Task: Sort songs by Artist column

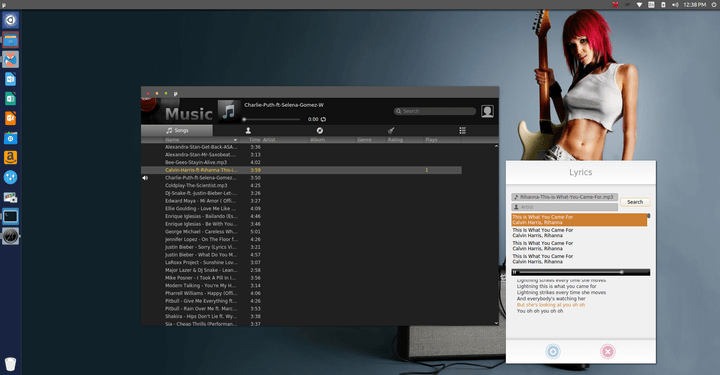Action: (269, 140)
